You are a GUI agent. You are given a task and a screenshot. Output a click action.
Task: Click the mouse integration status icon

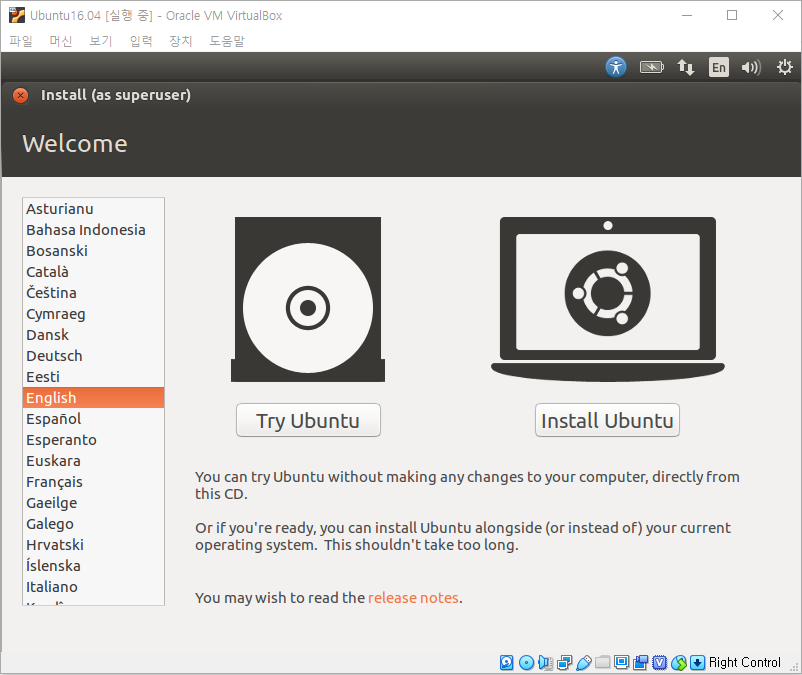[x=679, y=663]
